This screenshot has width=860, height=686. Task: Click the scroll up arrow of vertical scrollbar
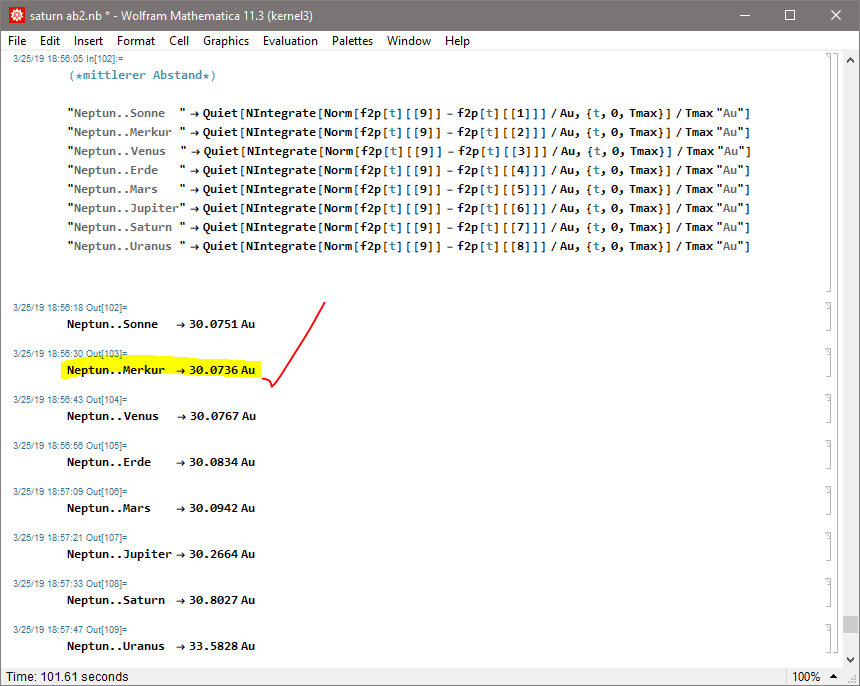(850, 59)
